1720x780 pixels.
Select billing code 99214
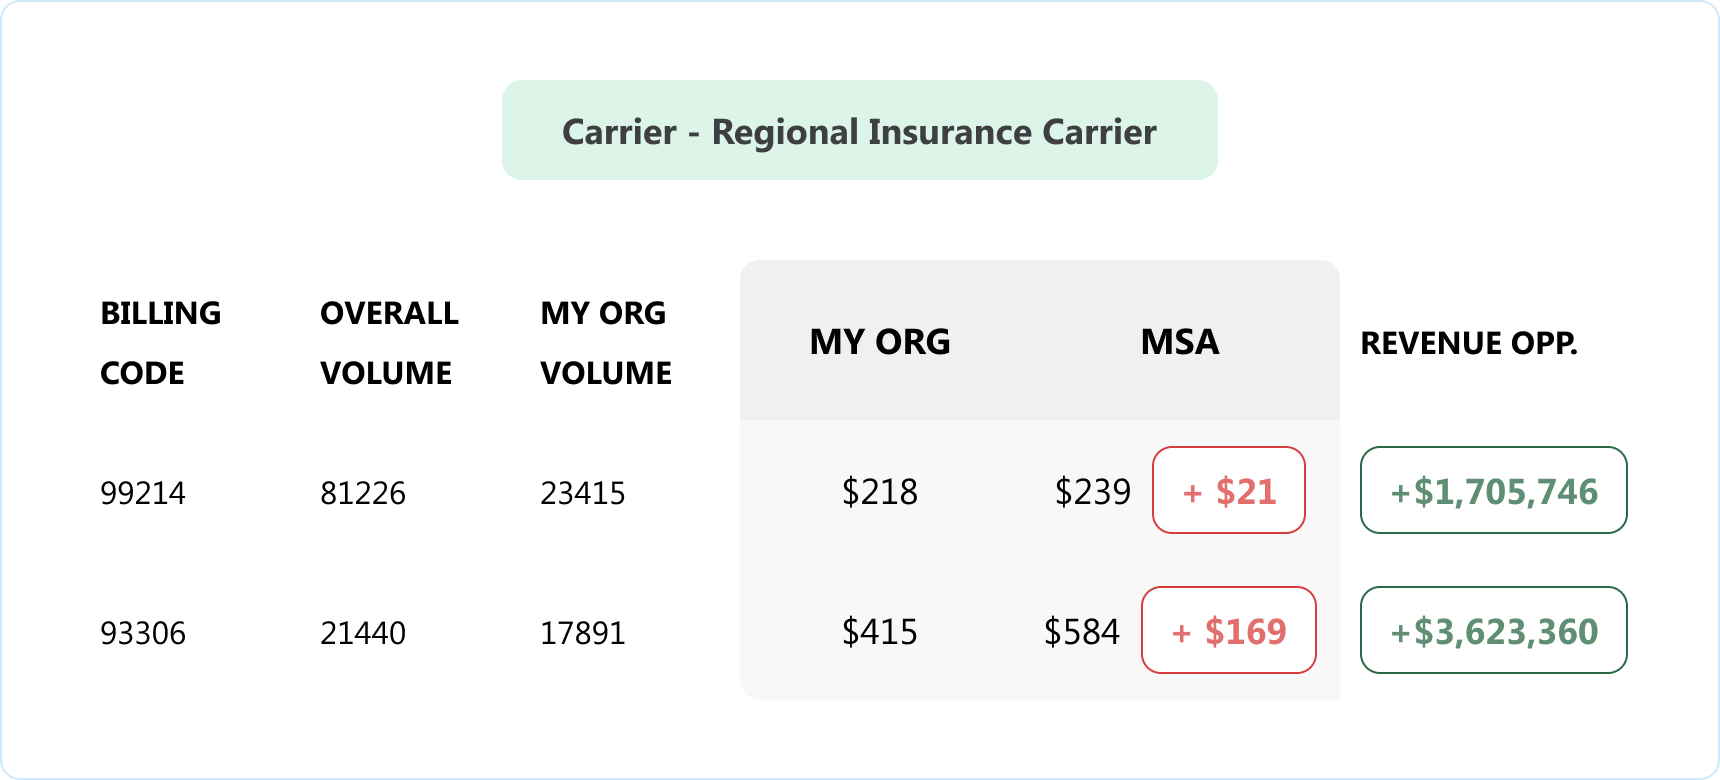[143, 493]
